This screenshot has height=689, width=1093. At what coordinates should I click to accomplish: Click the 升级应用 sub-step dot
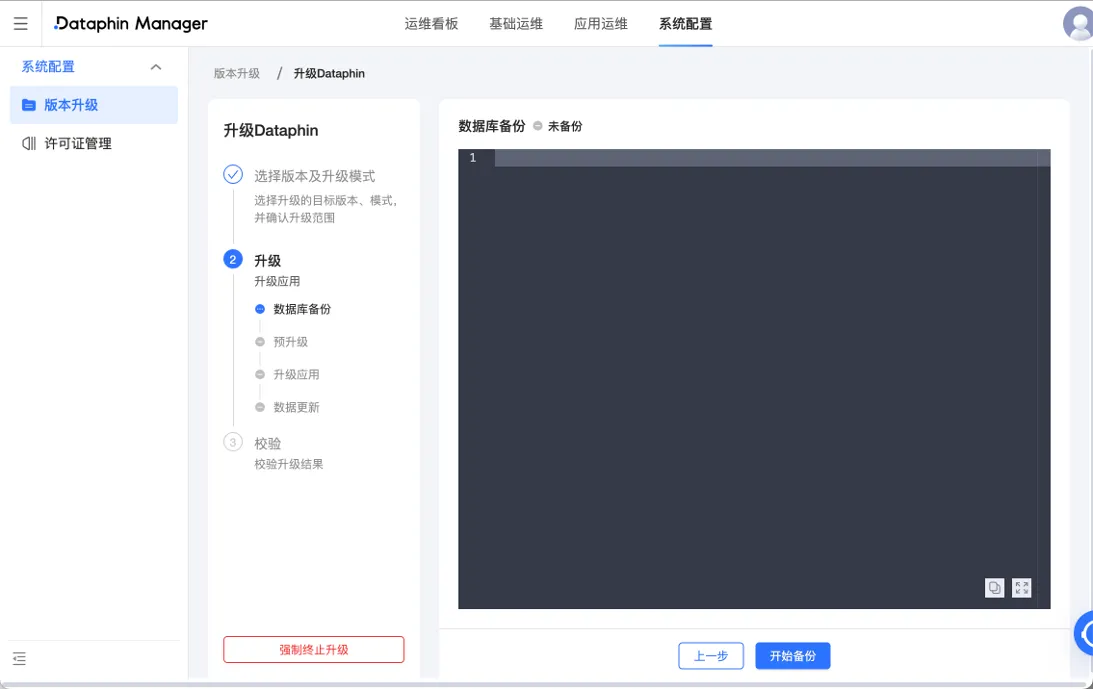point(260,374)
